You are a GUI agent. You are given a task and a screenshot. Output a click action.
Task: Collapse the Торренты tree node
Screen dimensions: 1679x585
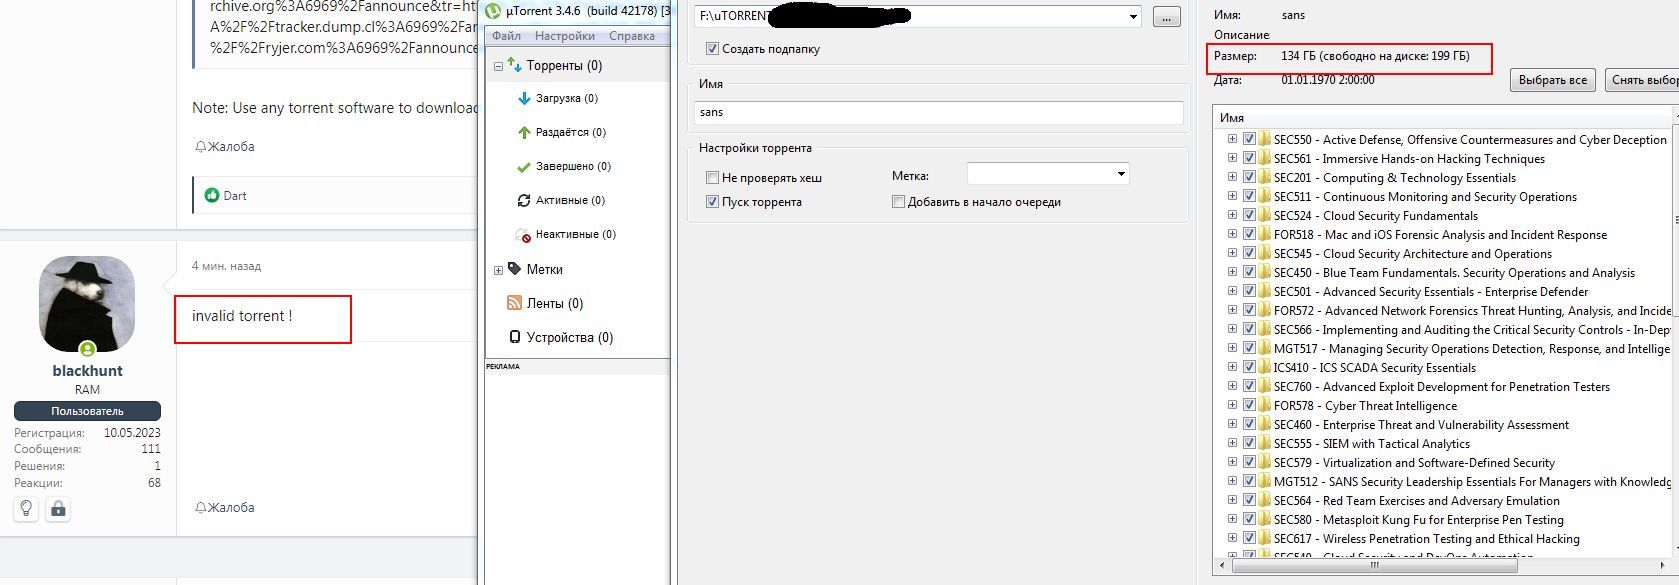click(498, 66)
